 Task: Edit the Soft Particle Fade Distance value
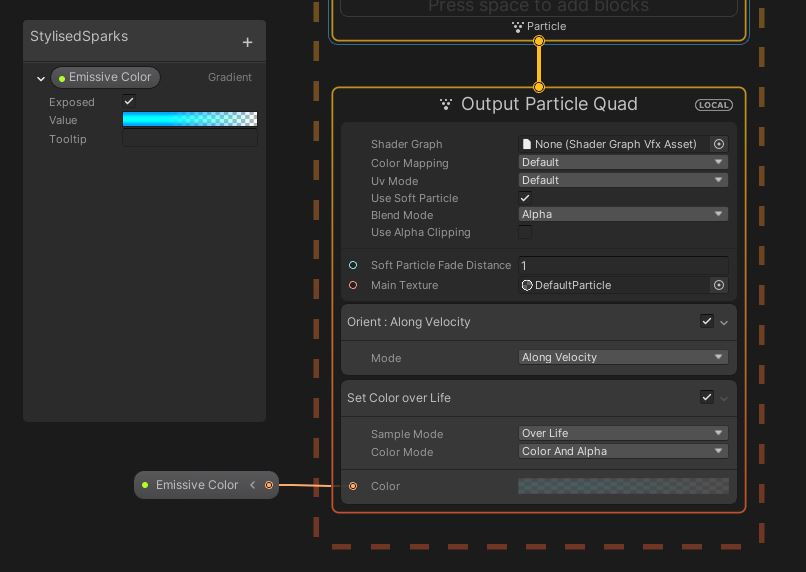click(x=623, y=265)
